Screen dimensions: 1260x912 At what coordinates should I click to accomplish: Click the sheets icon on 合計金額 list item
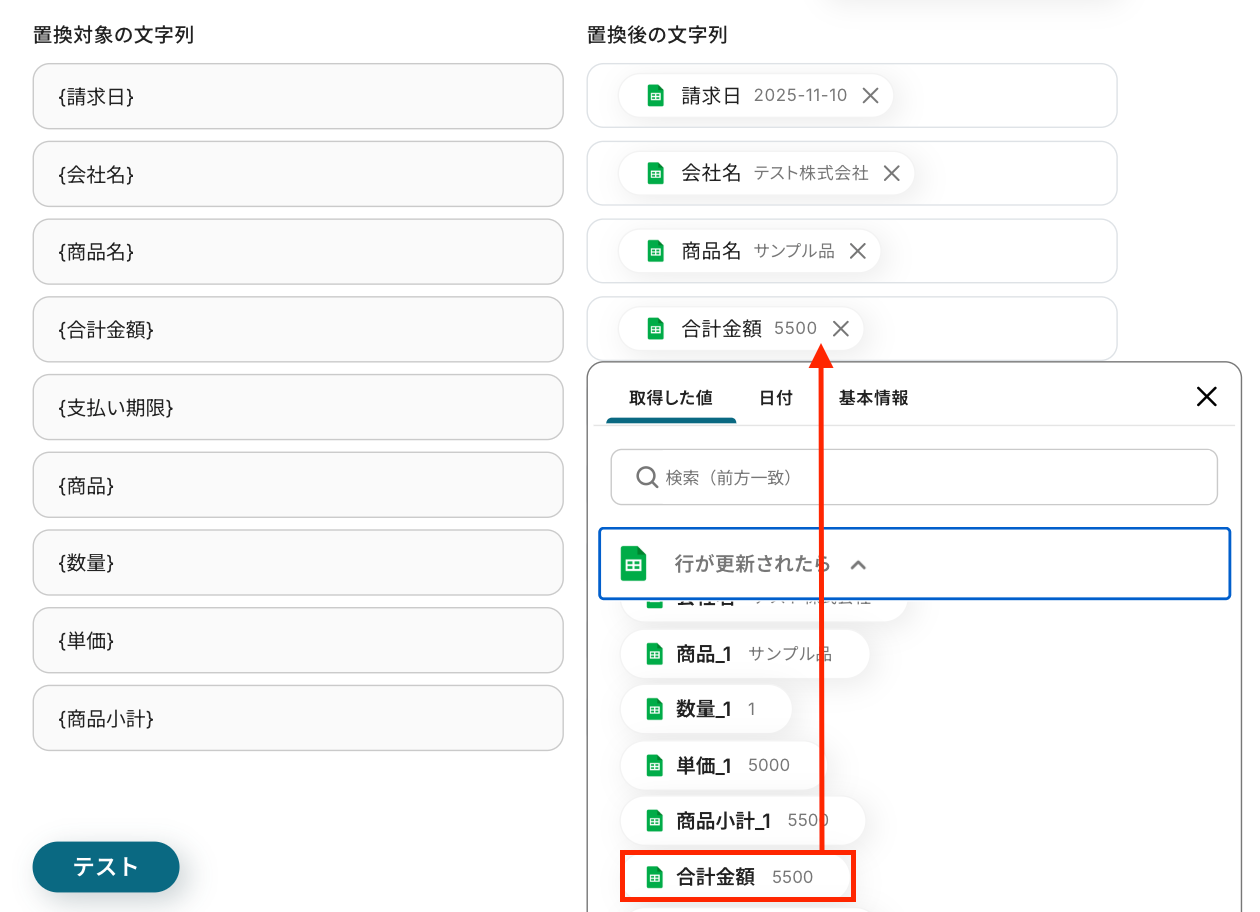pyautogui.click(x=655, y=877)
